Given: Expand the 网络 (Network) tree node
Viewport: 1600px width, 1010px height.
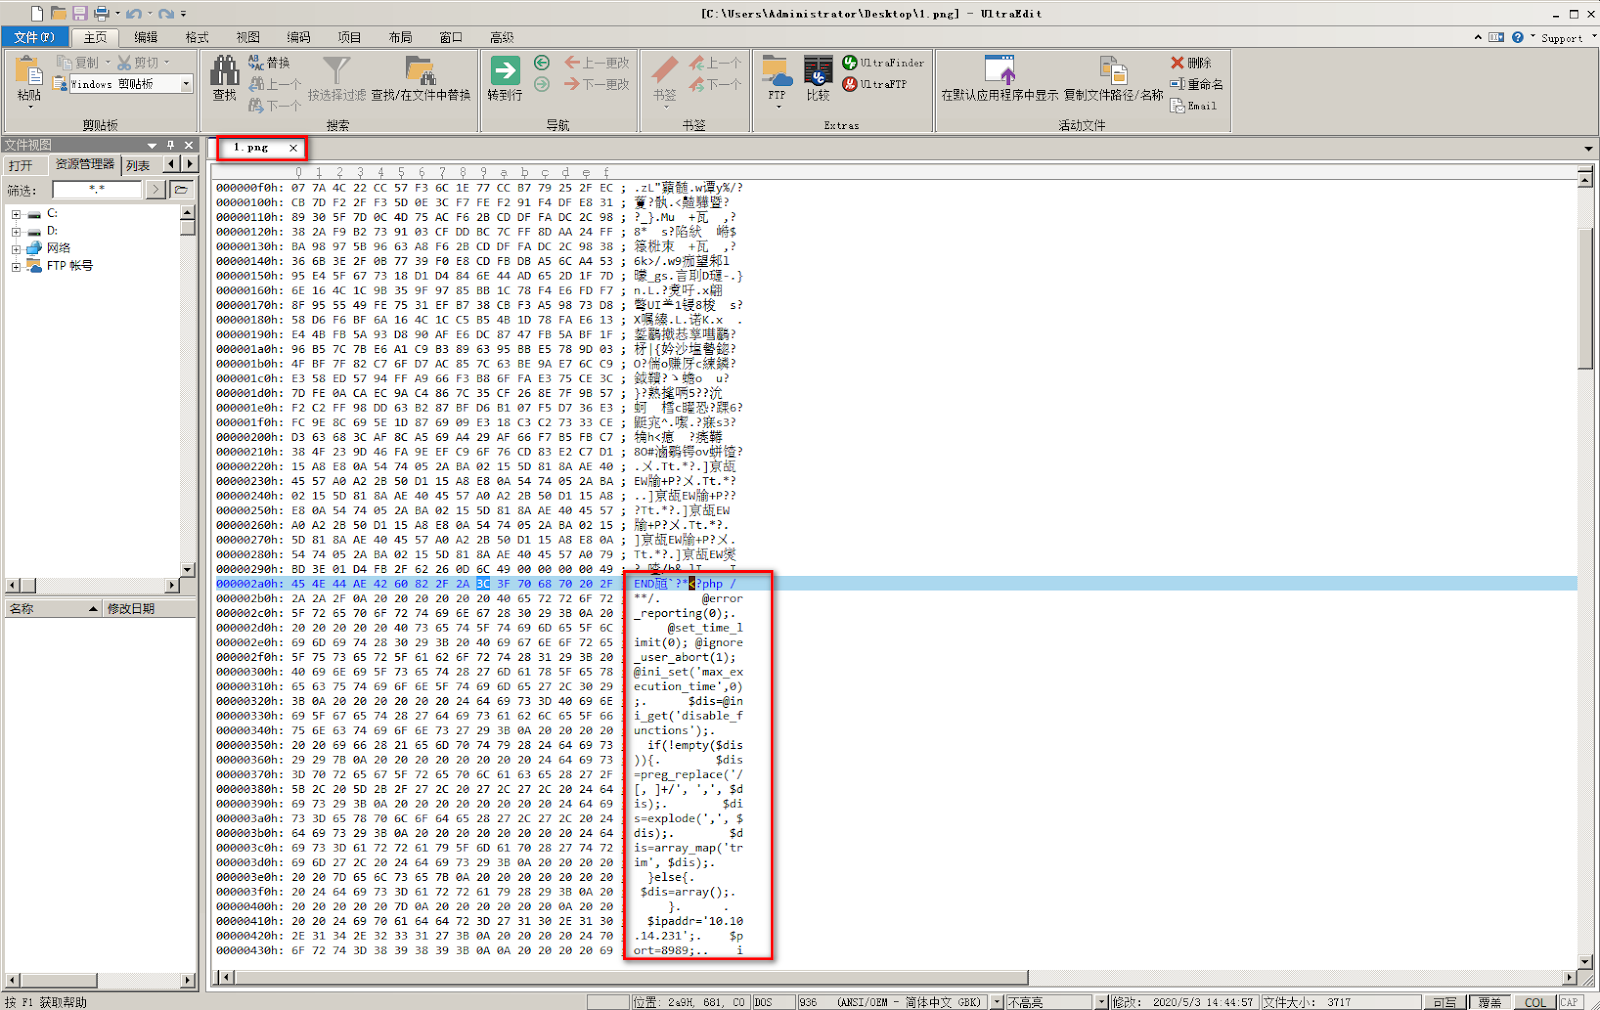Looking at the screenshot, I should (16, 248).
